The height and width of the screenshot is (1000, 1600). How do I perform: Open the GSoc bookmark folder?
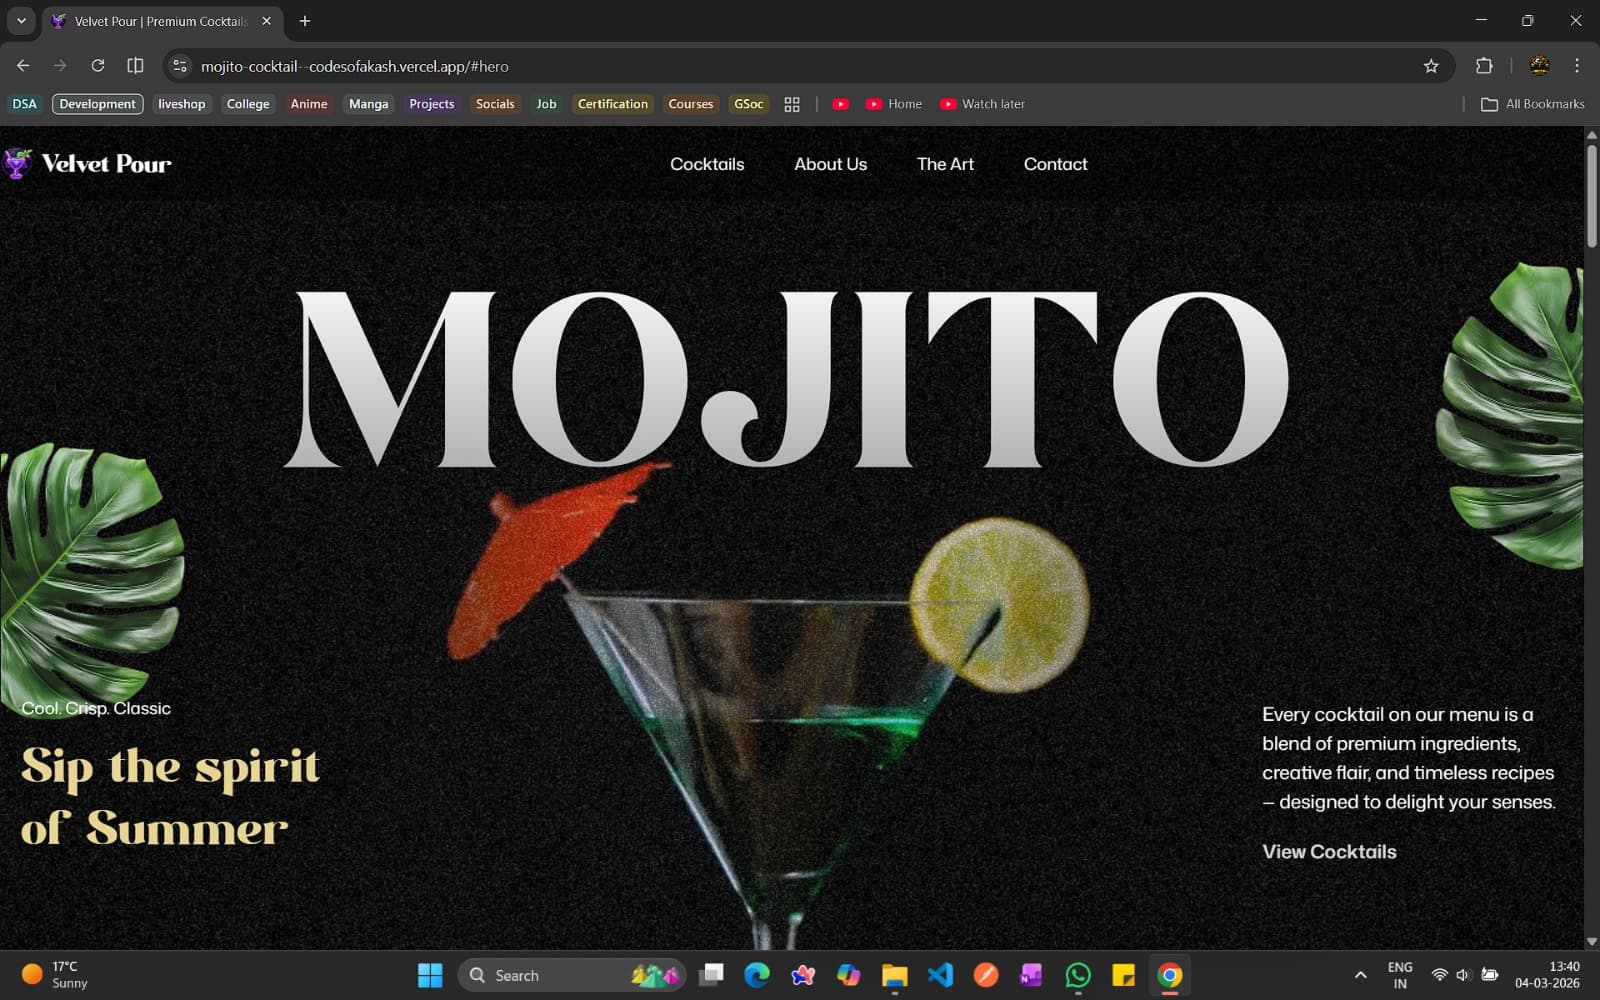(748, 104)
